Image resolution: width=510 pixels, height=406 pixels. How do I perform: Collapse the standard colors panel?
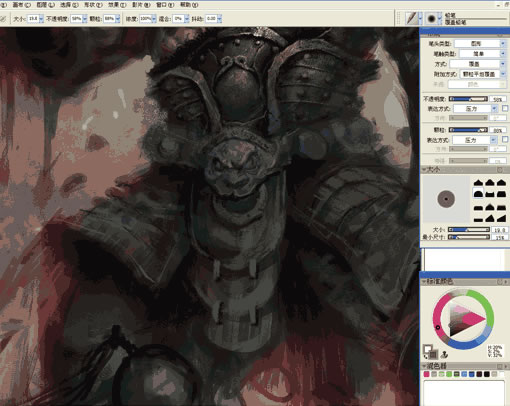pyautogui.click(x=424, y=282)
